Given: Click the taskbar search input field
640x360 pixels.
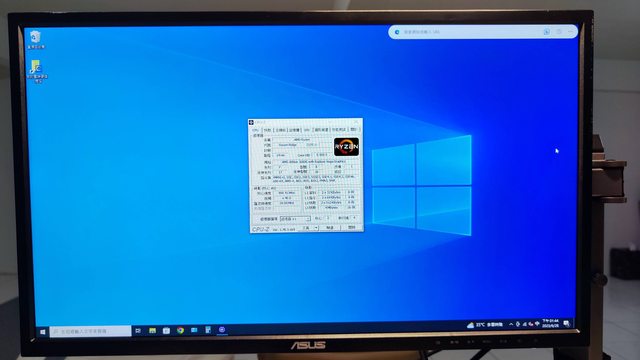Looking at the screenshot, I should pos(91,331).
